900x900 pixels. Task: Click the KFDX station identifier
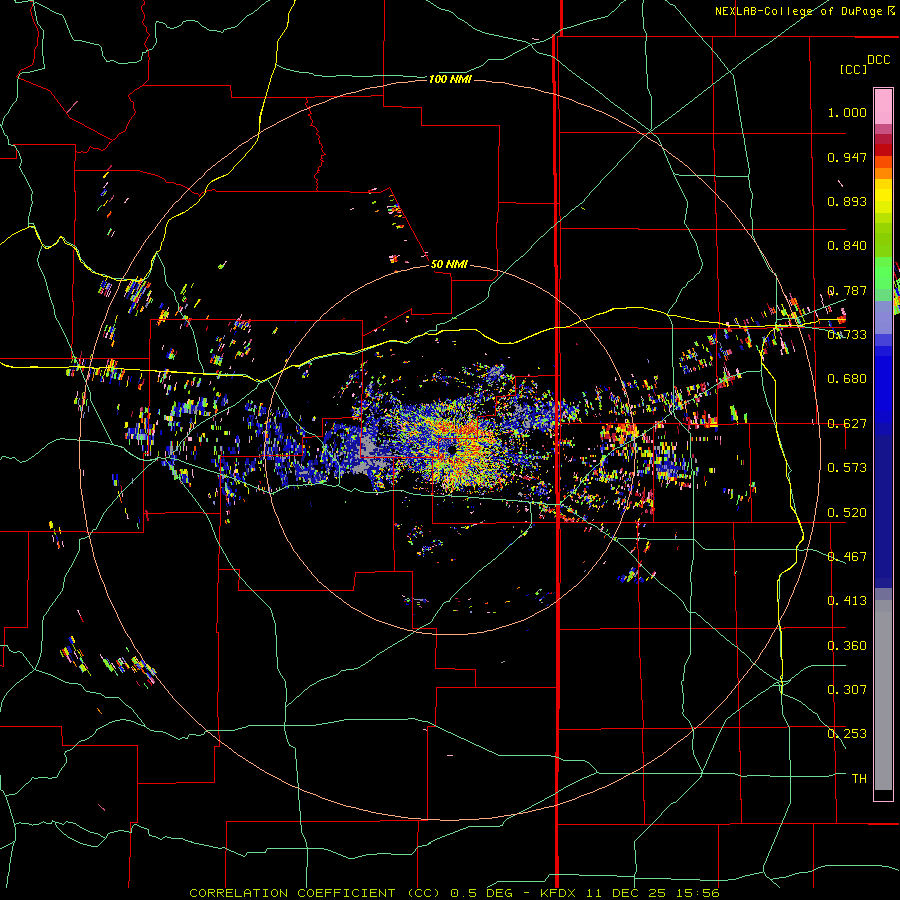tap(558, 893)
